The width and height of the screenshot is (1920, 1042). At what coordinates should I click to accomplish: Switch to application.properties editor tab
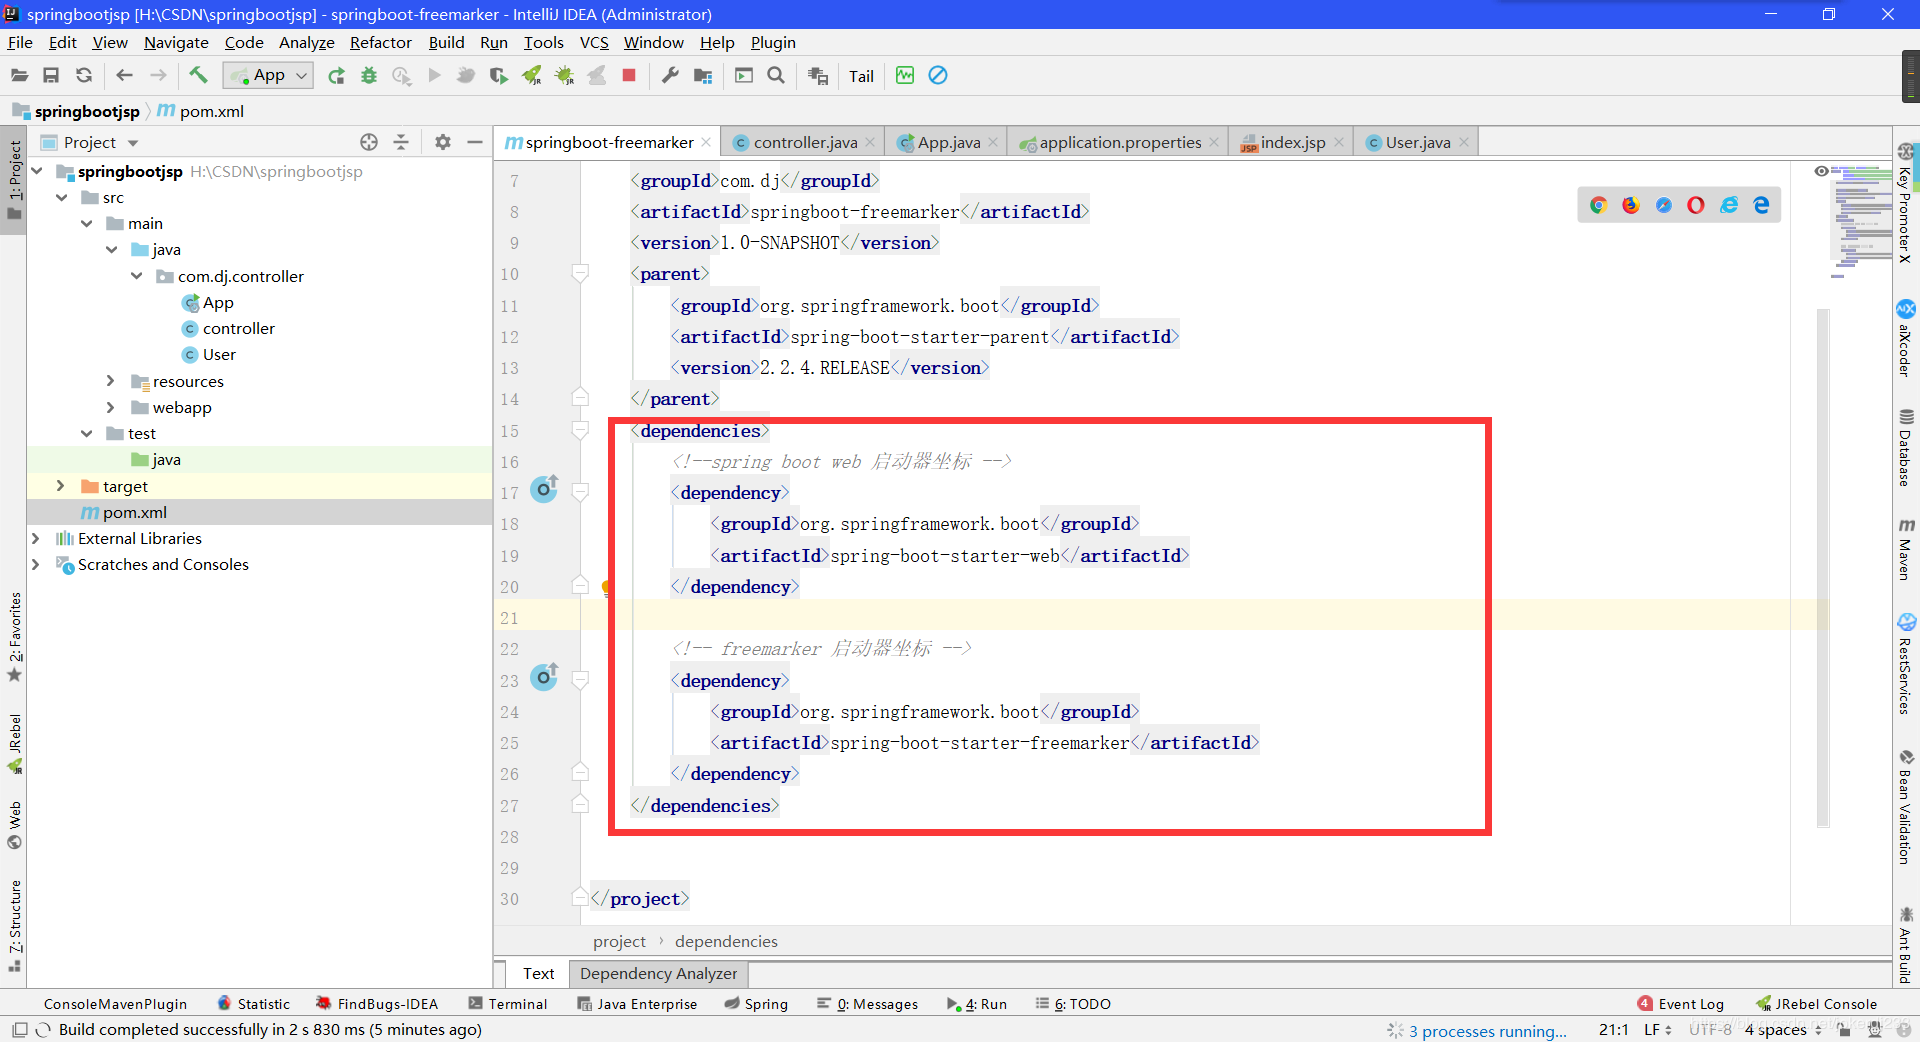coord(1120,142)
